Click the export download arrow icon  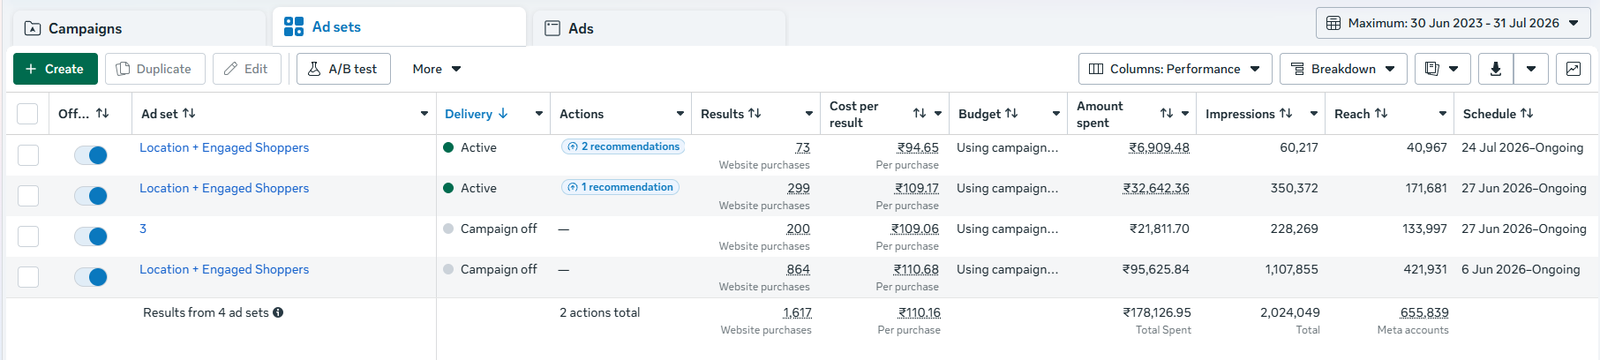(1495, 69)
